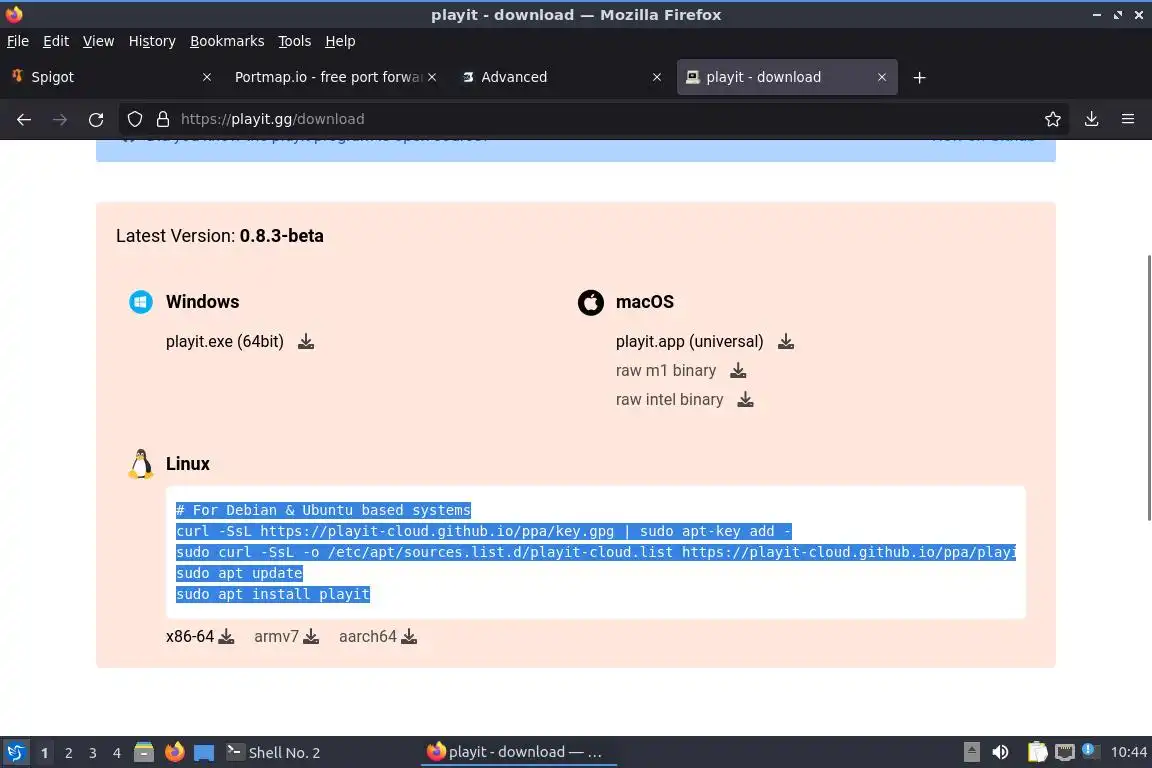Click the raw m1 binary download icon
1152x768 pixels.
[x=738, y=370]
